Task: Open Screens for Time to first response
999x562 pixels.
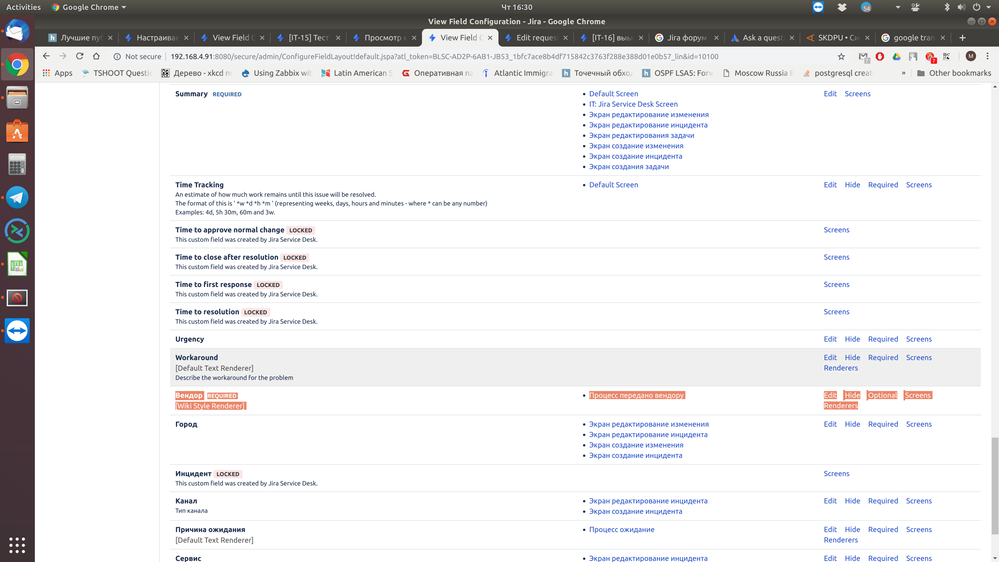Action: pyautogui.click(x=836, y=285)
